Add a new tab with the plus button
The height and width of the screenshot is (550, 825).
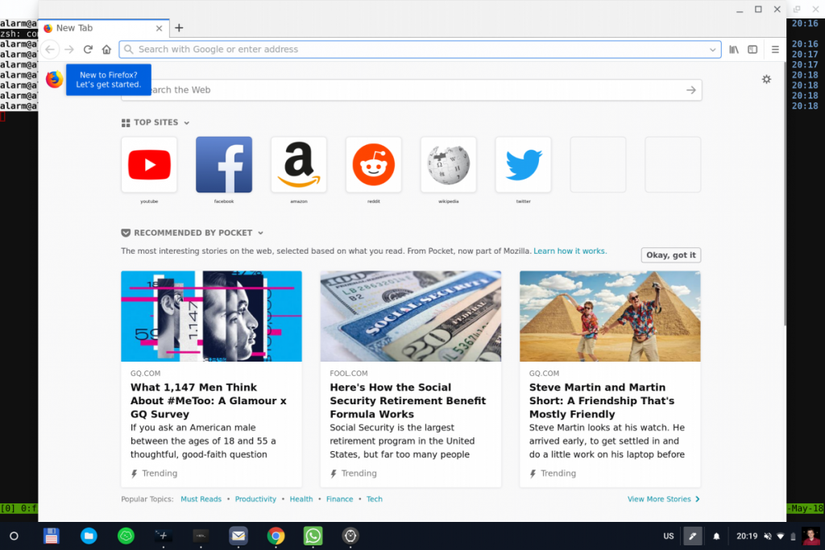179,28
